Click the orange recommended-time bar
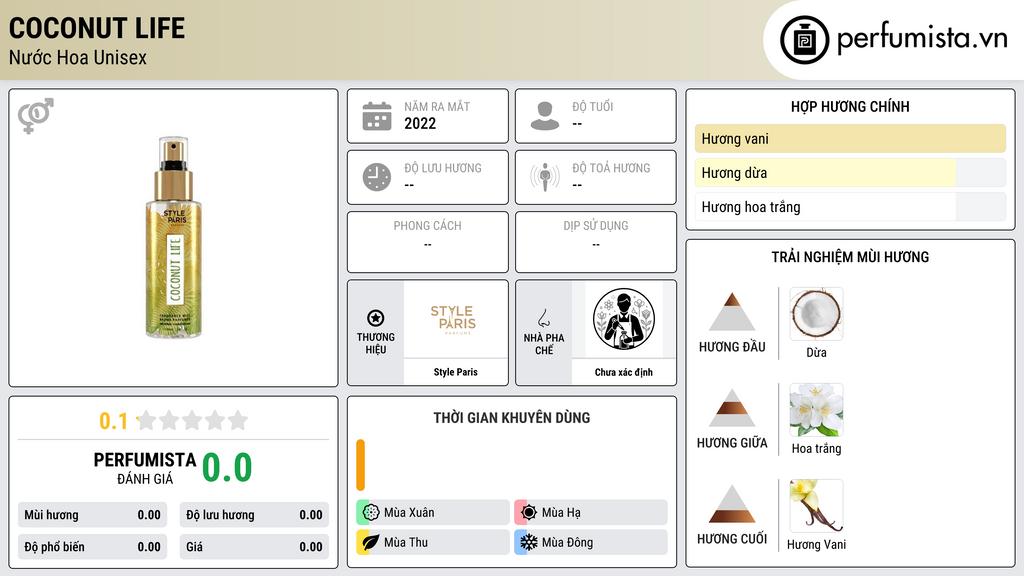Viewport: 1024px width, 576px height. [360, 465]
